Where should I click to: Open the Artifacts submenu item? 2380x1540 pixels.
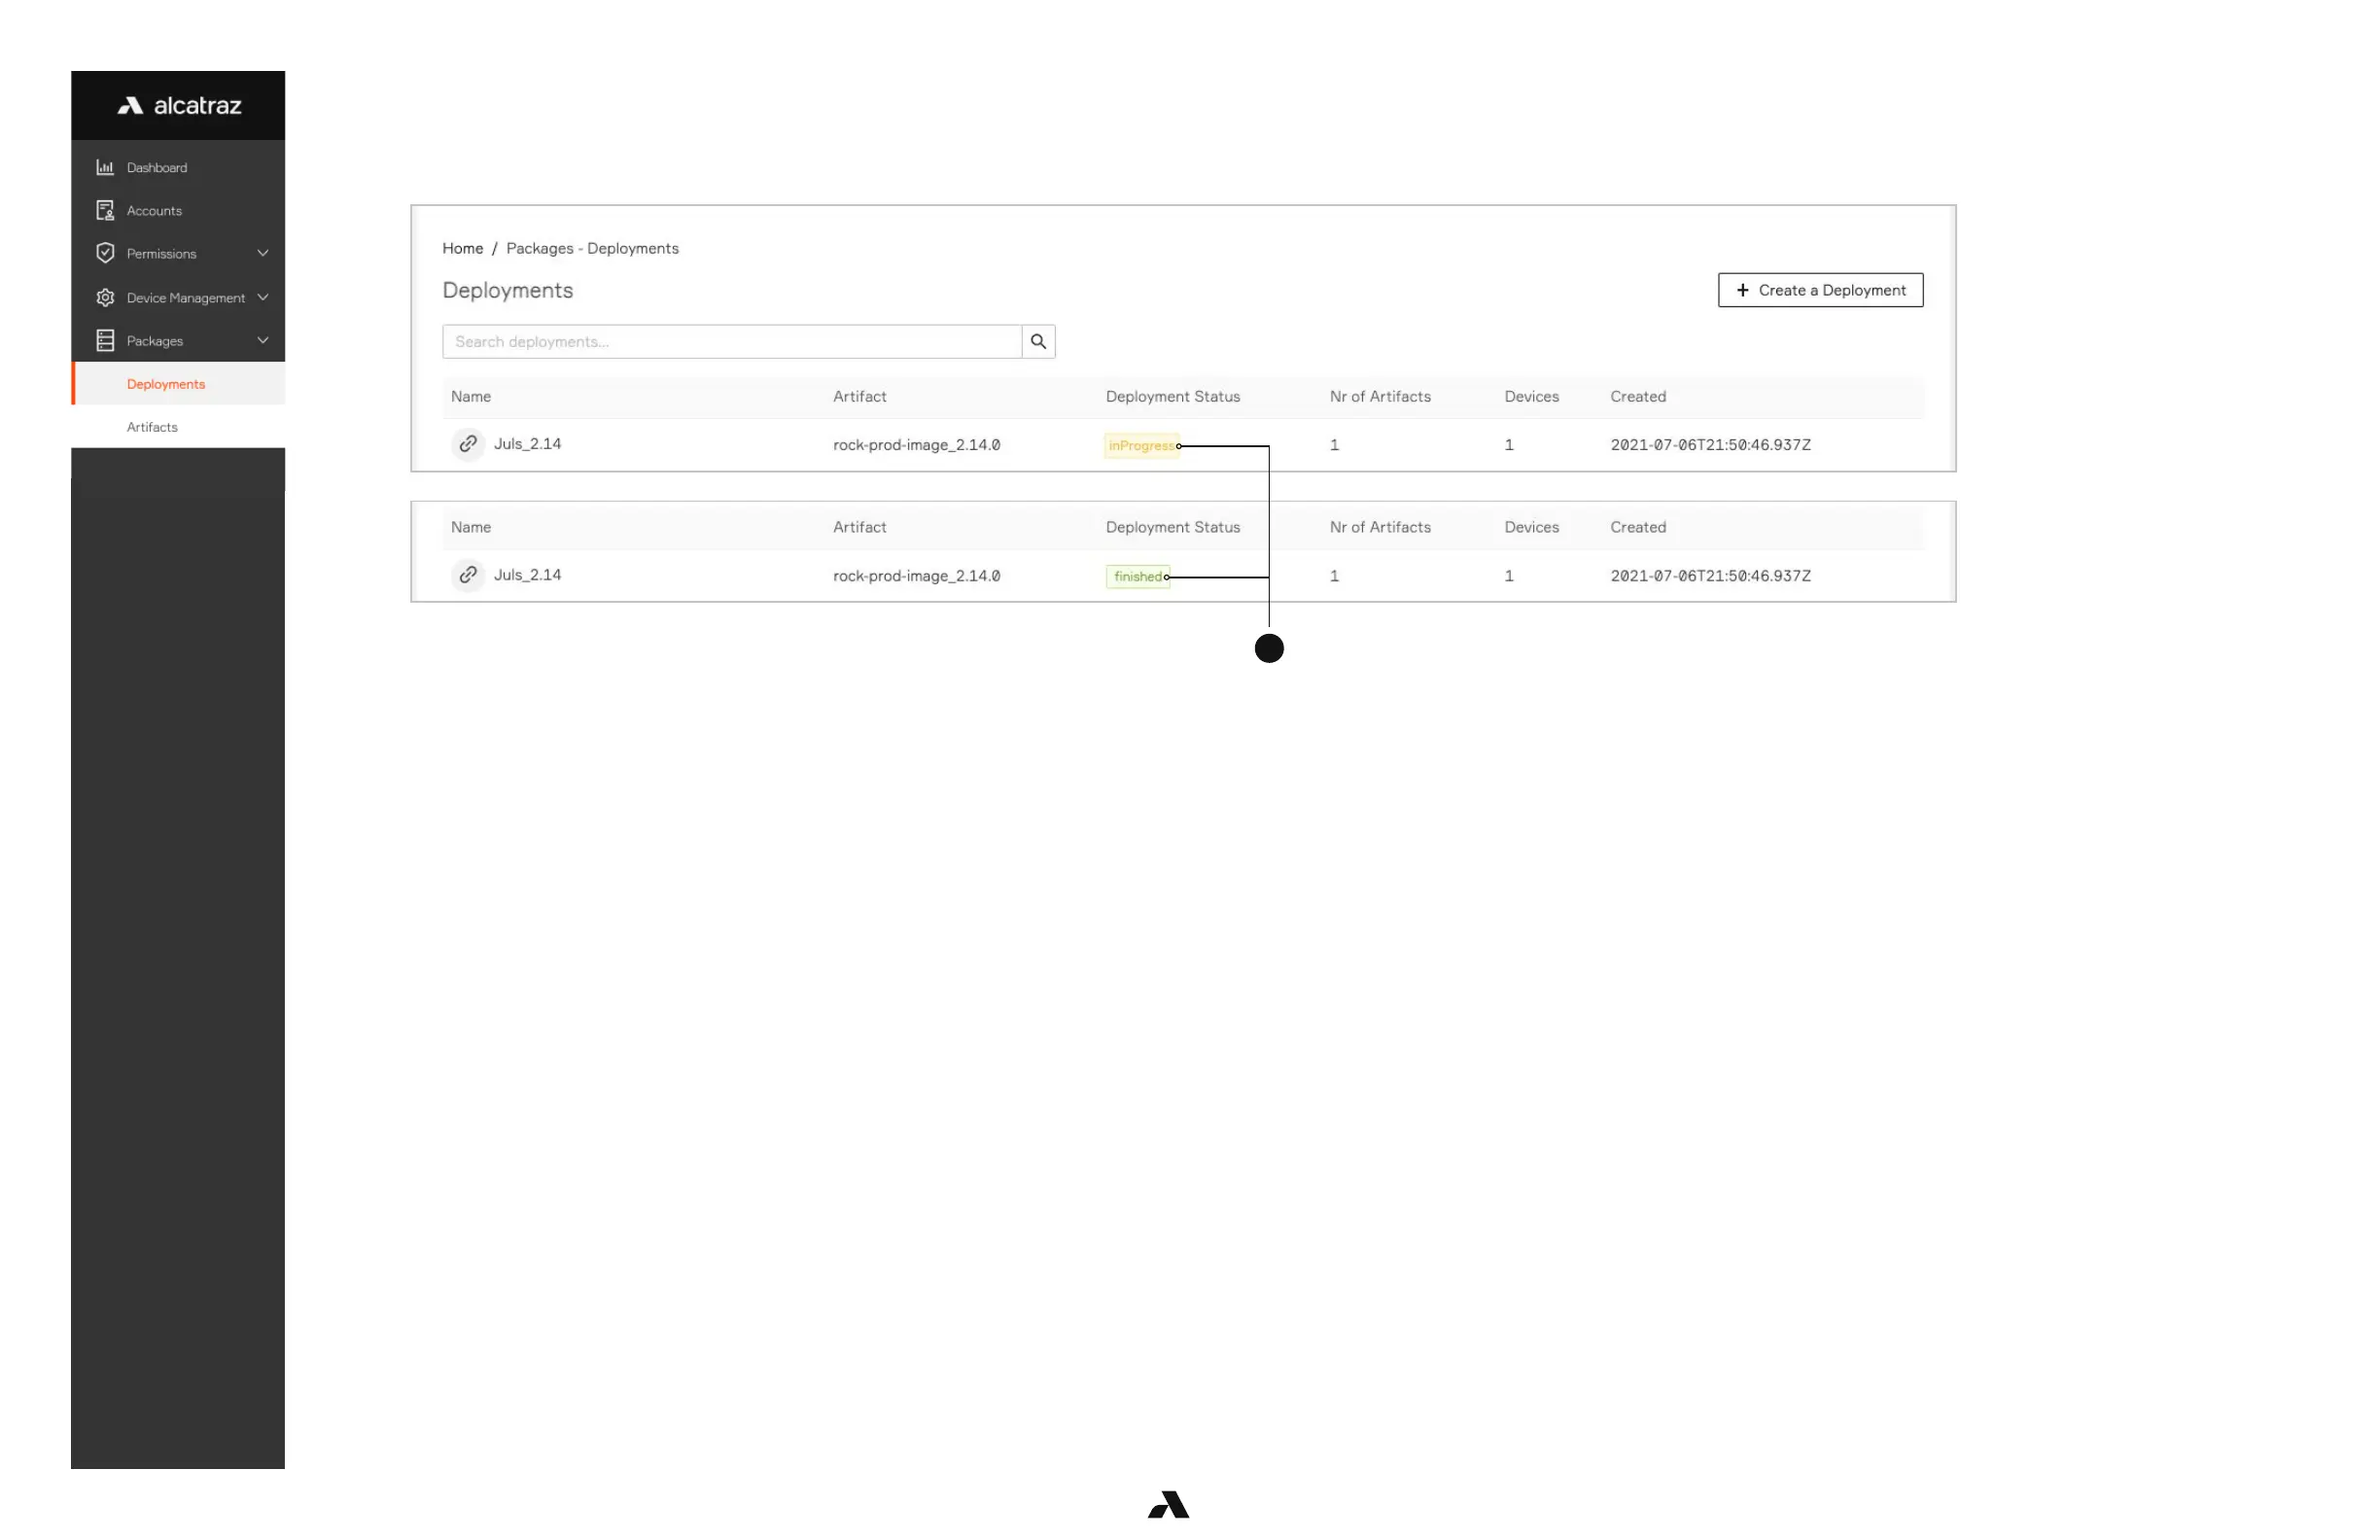pyautogui.click(x=152, y=427)
